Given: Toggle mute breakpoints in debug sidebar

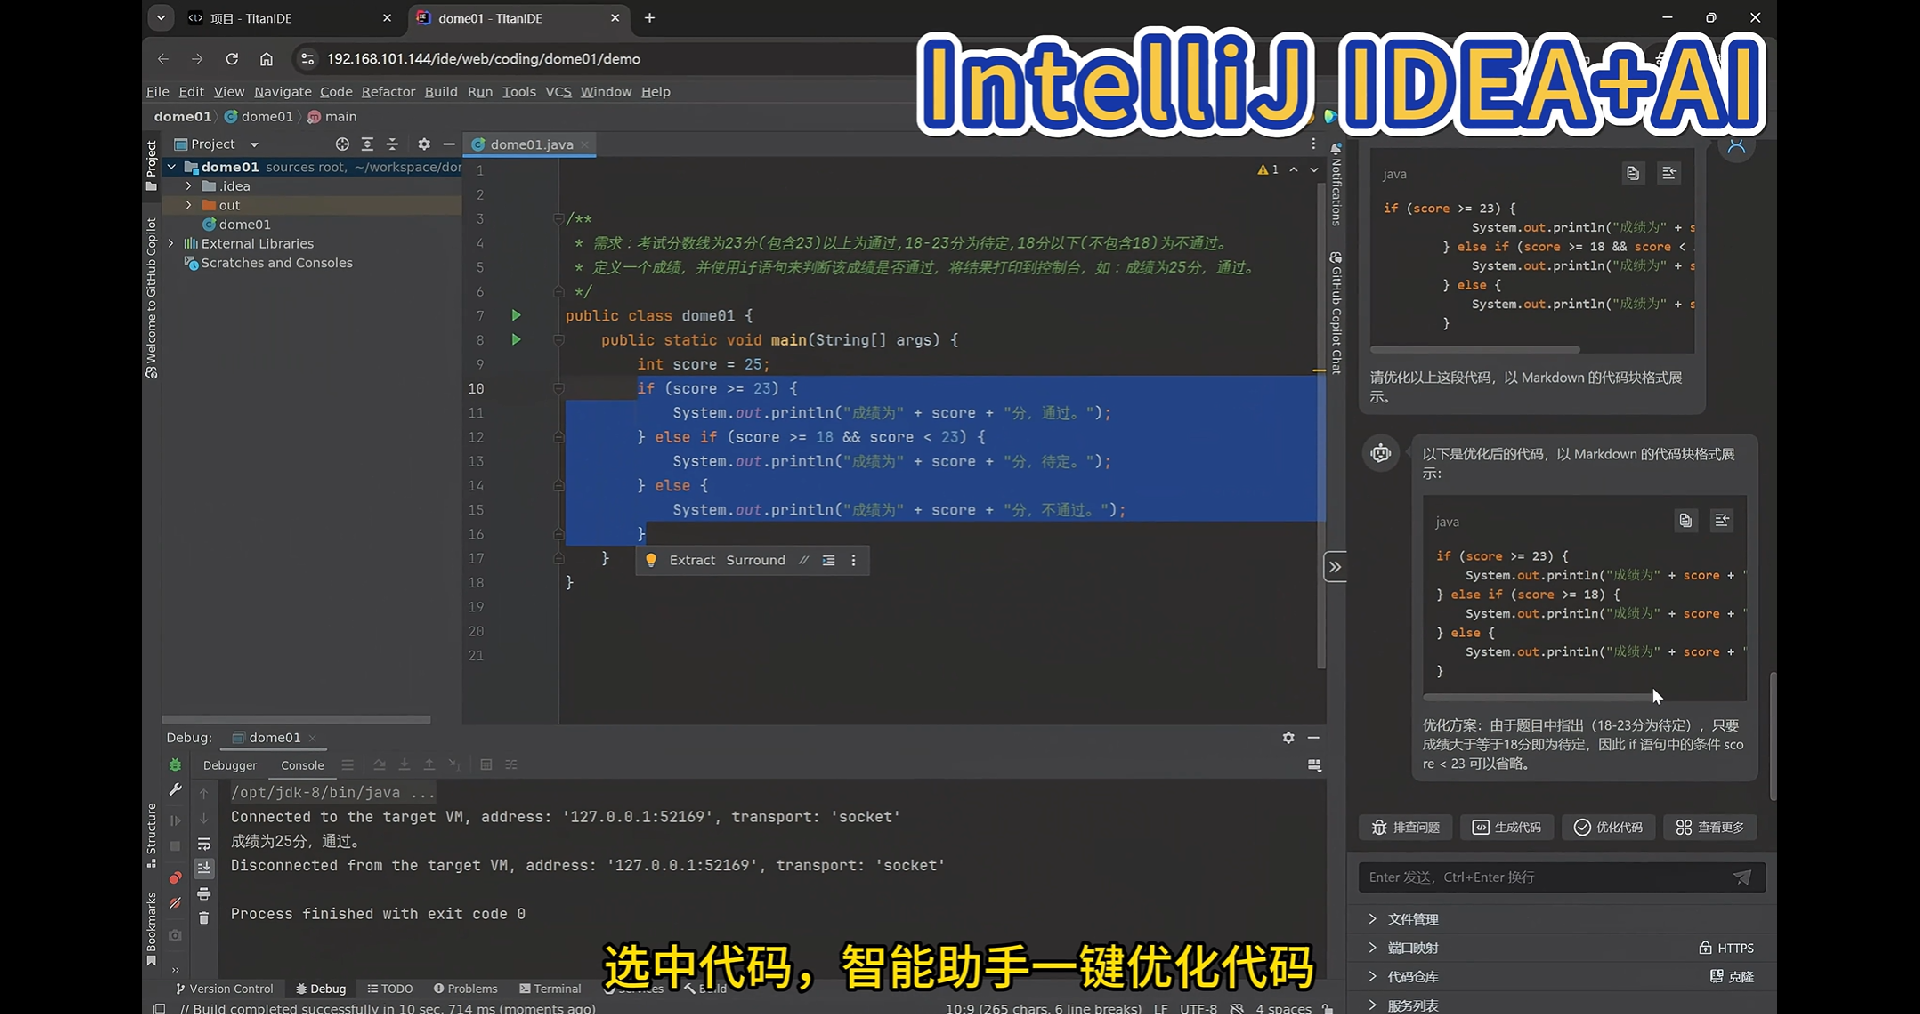Looking at the screenshot, I should (x=175, y=903).
